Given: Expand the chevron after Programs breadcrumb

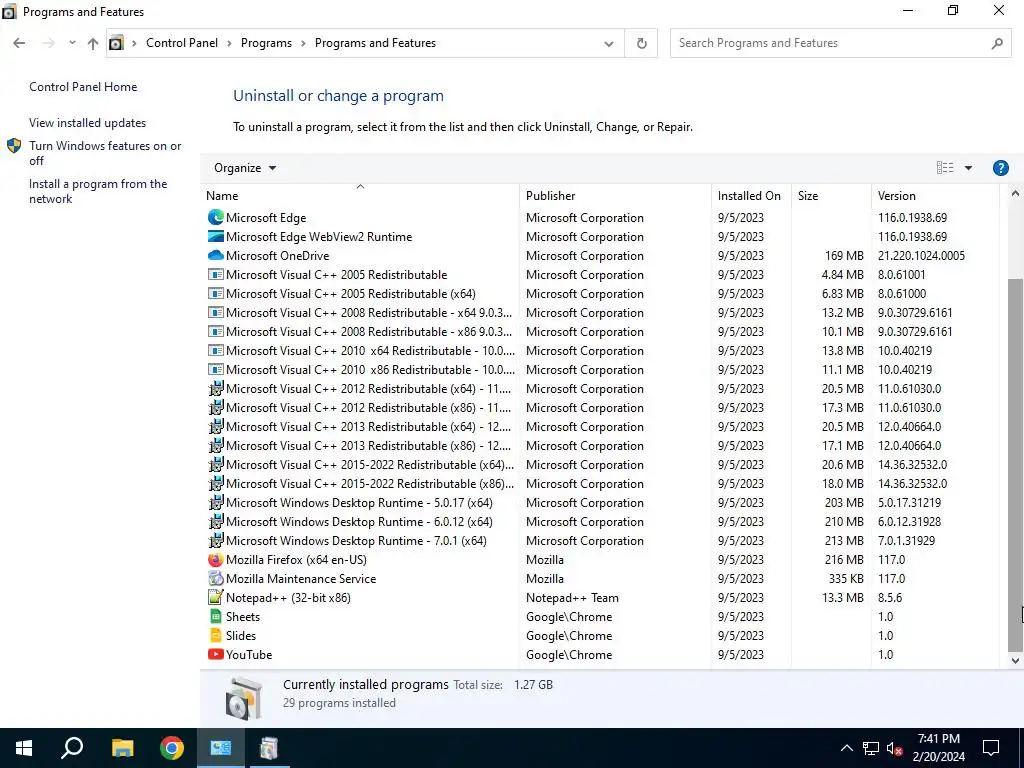Looking at the screenshot, I should (303, 43).
